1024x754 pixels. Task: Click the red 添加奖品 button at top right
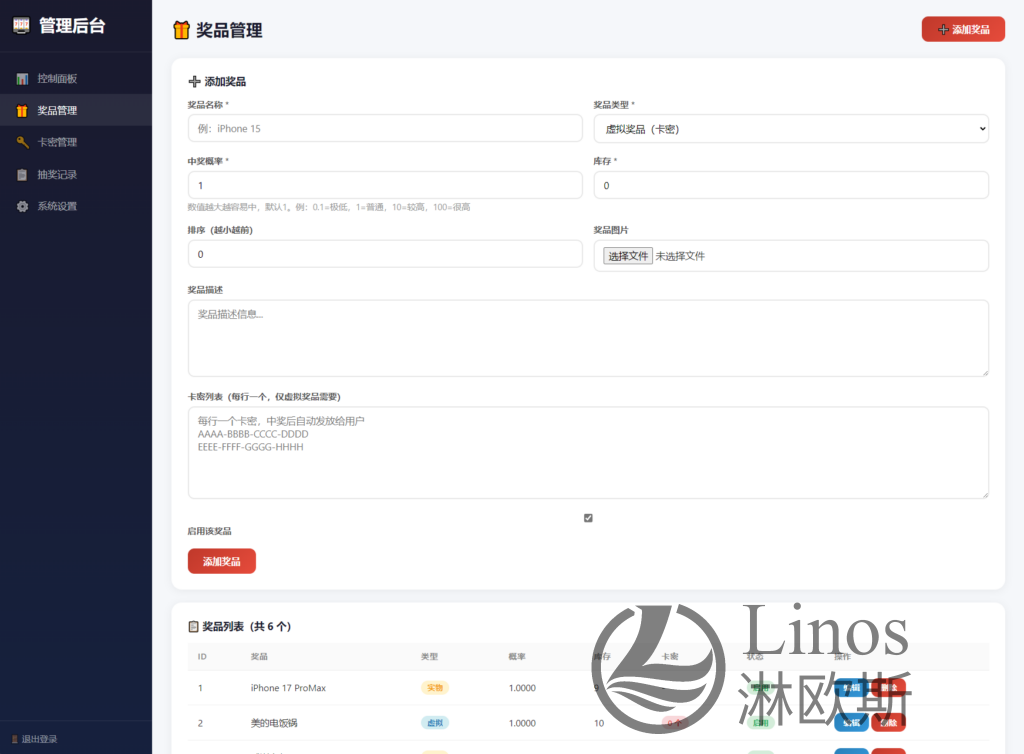point(963,29)
